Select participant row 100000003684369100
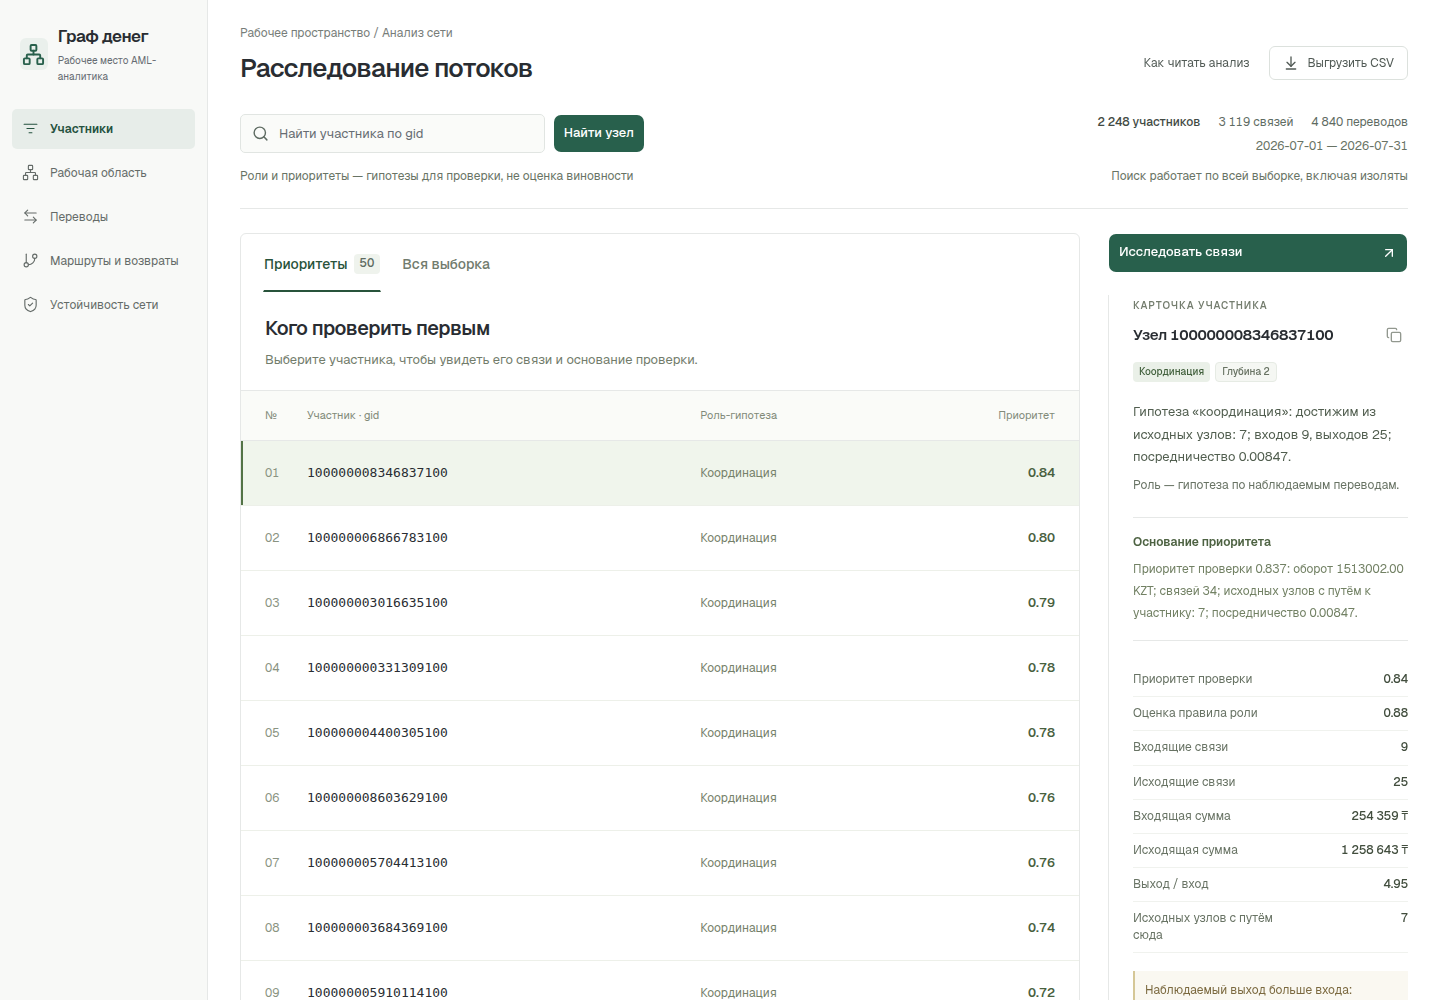Viewport: 1440px width, 1000px height. [660, 928]
